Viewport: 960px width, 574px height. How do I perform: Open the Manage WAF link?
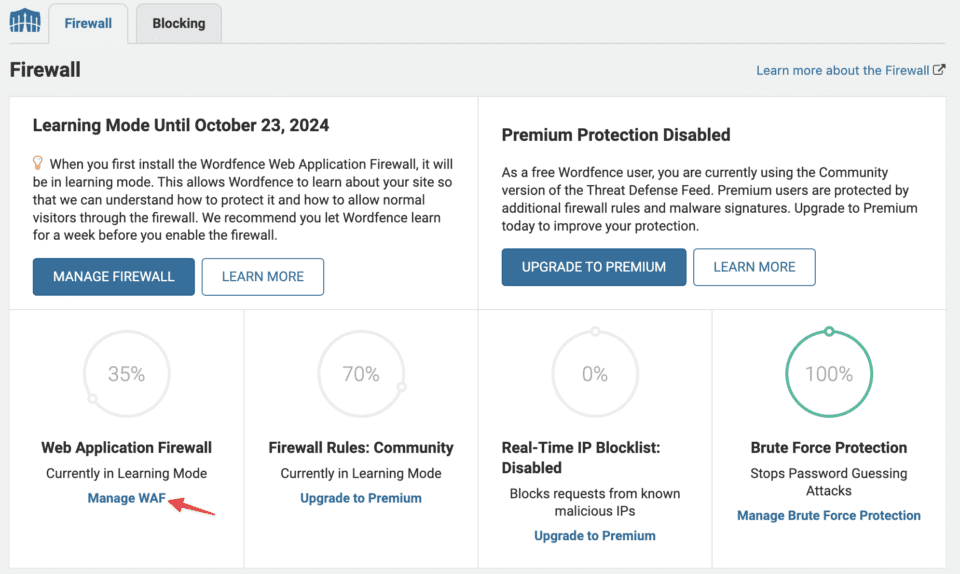(126, 498)
